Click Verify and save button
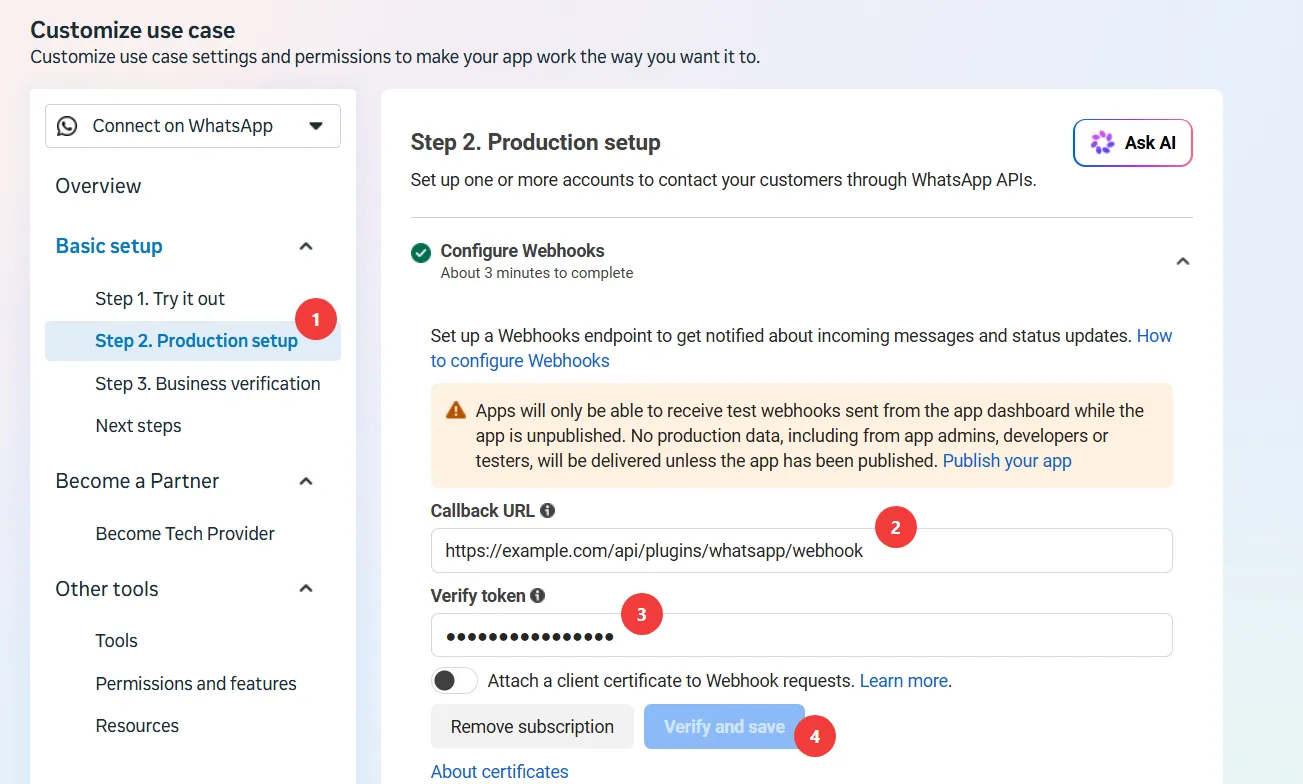 (724, 727)
